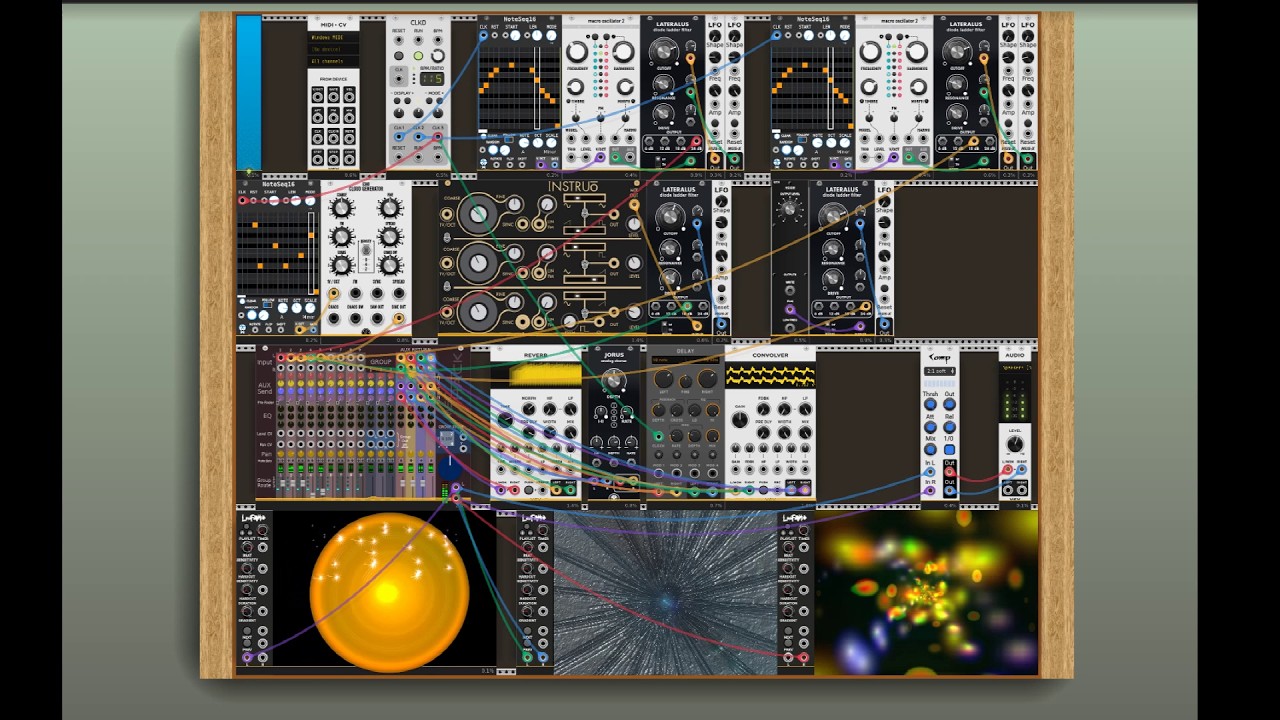The height and width of the screenshot is (720, 1280).
Task: Adjust the first NoteSeq16 LEN knob
Action: 537,35
